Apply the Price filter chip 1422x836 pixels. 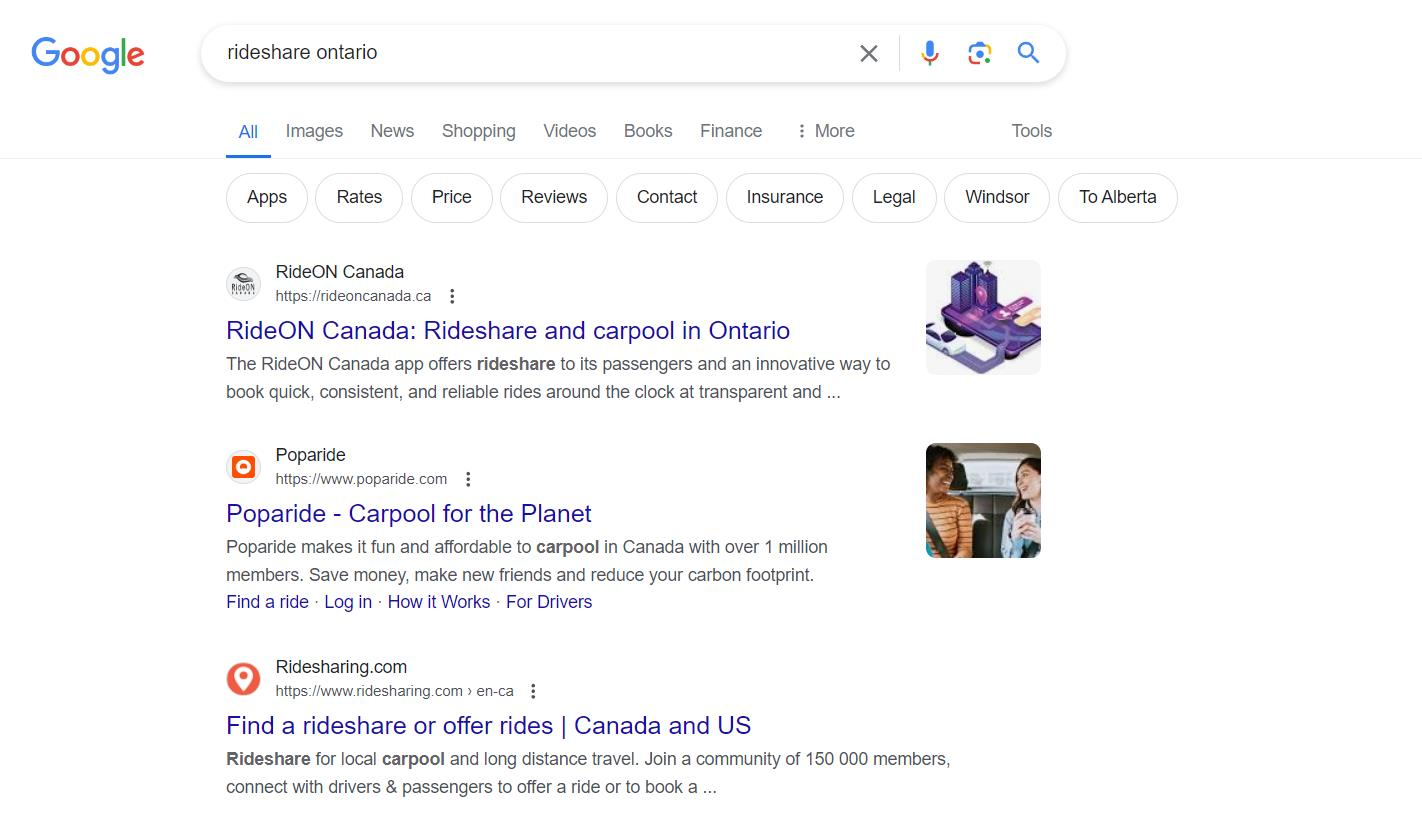coord(452,197)
